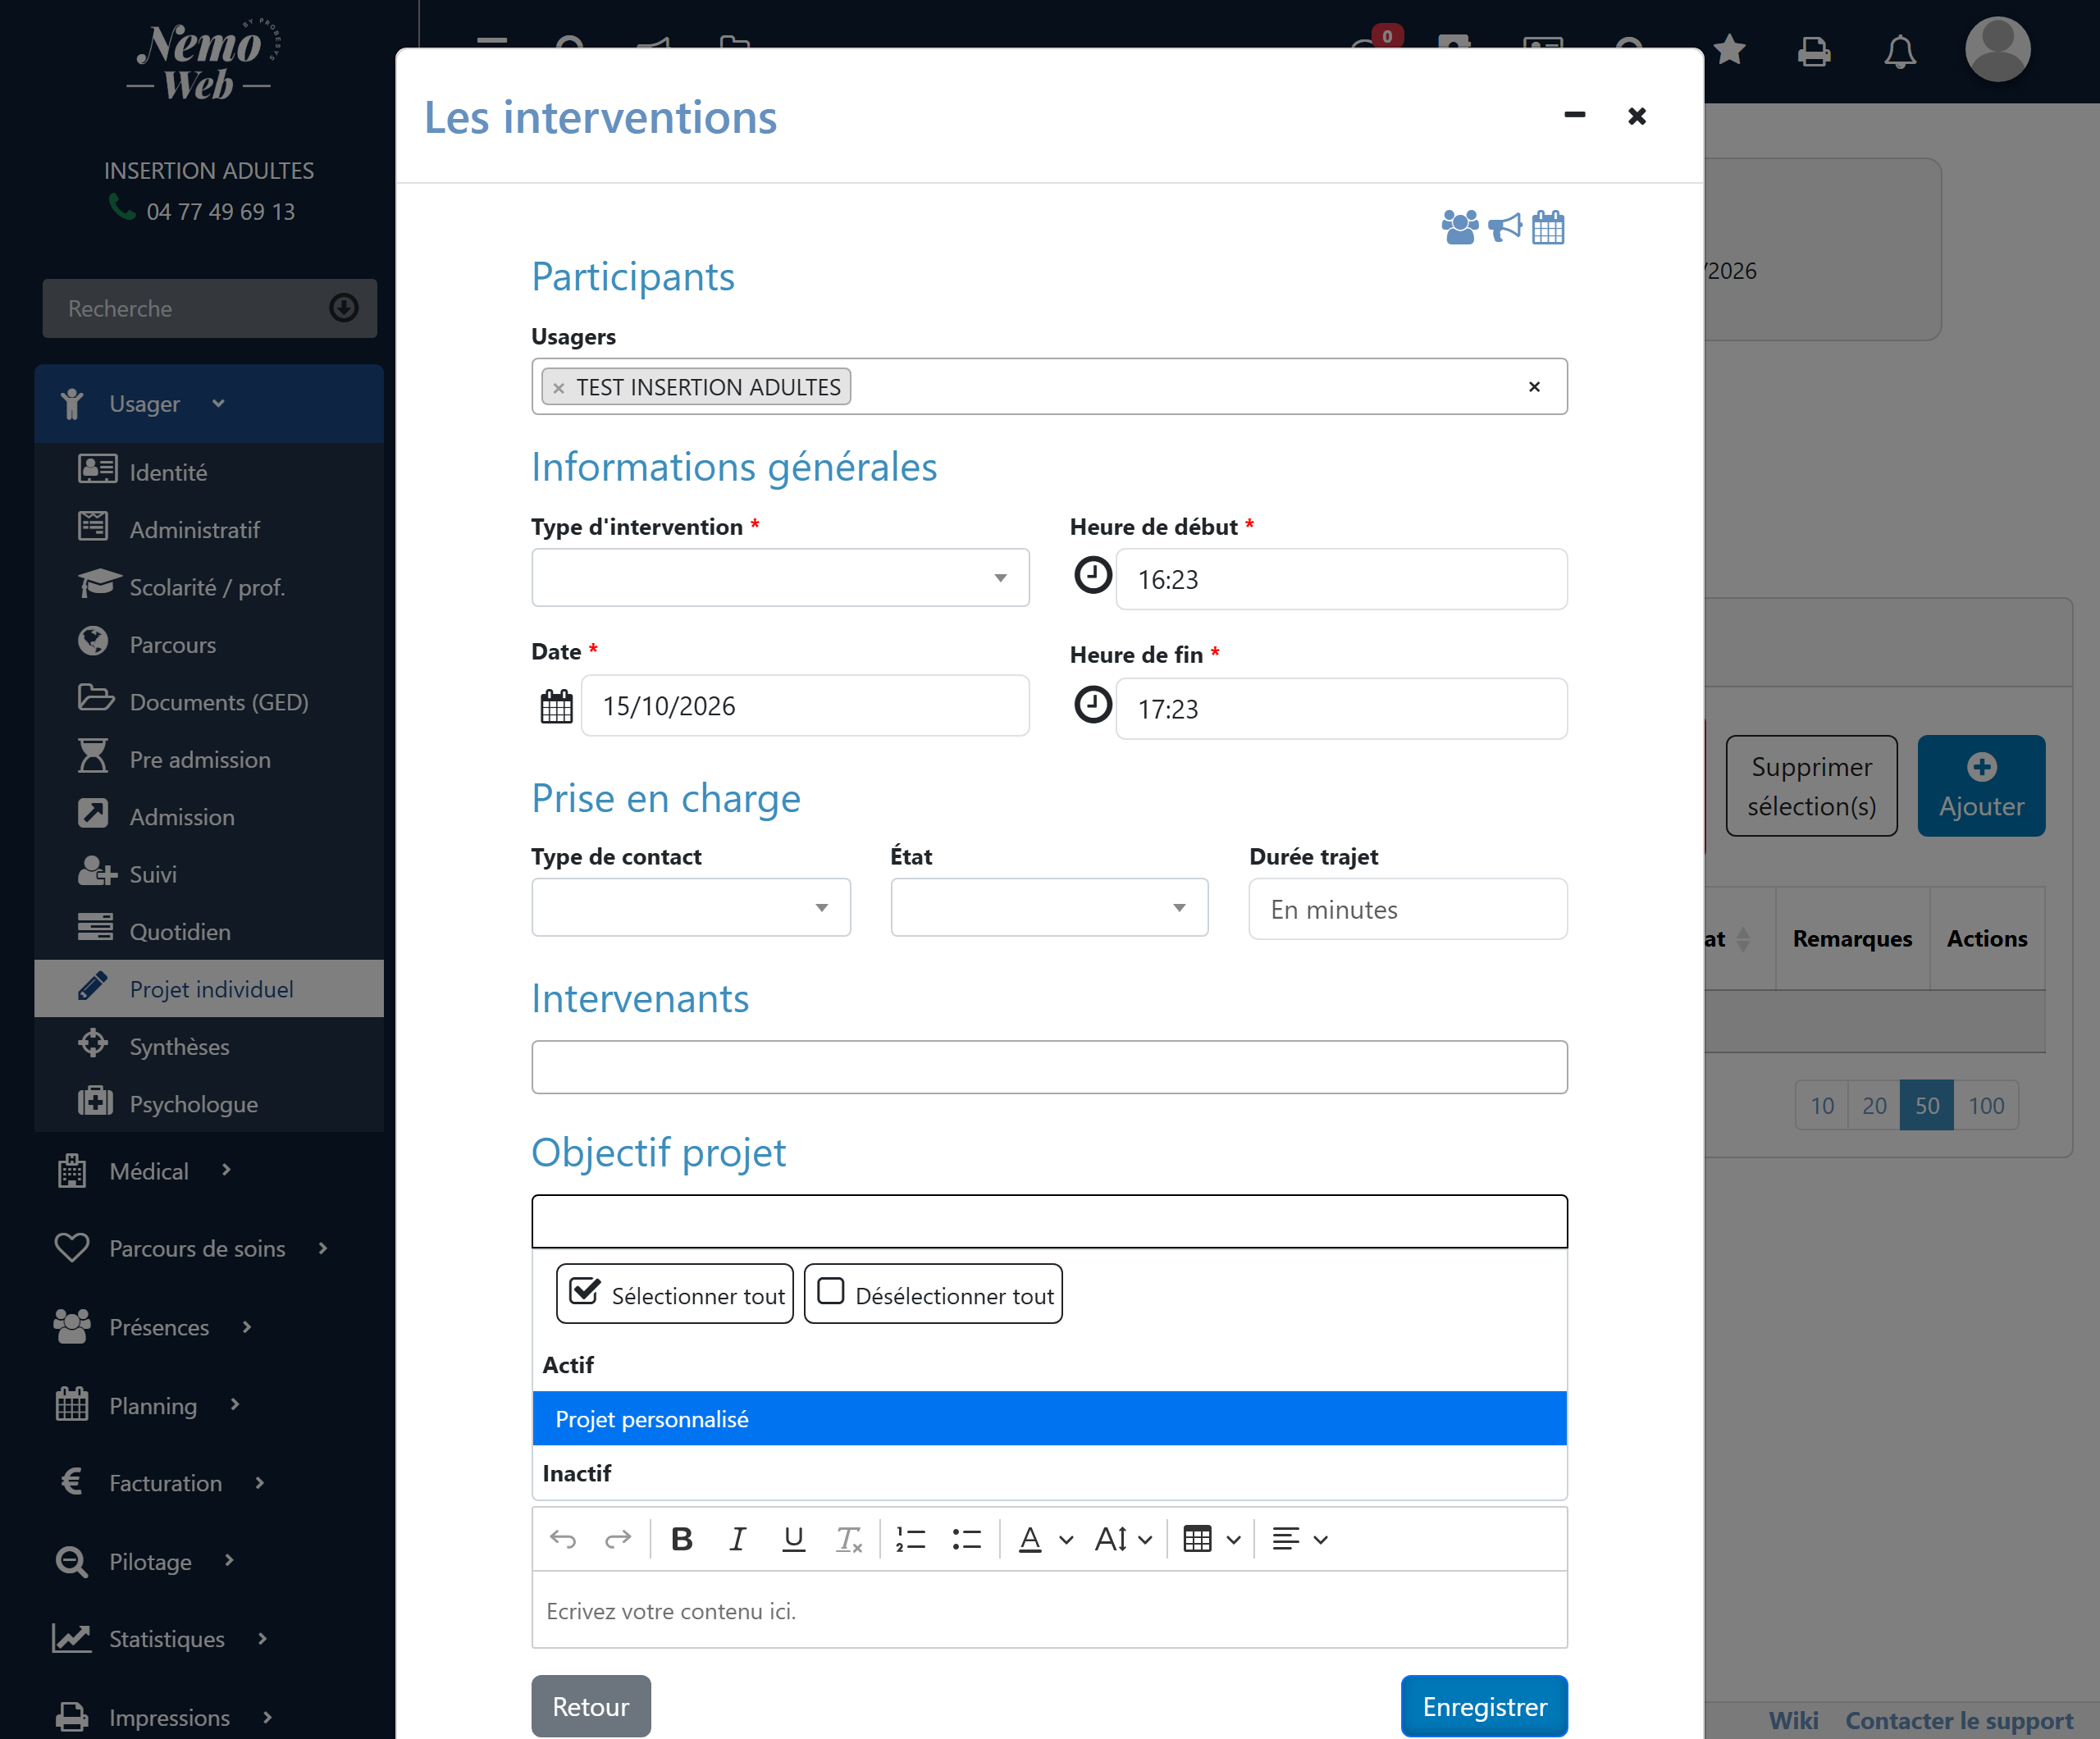Click the megaphone icon in dialog header
This screenshot has height=1739, width=2100.
tap(1504, 227)
